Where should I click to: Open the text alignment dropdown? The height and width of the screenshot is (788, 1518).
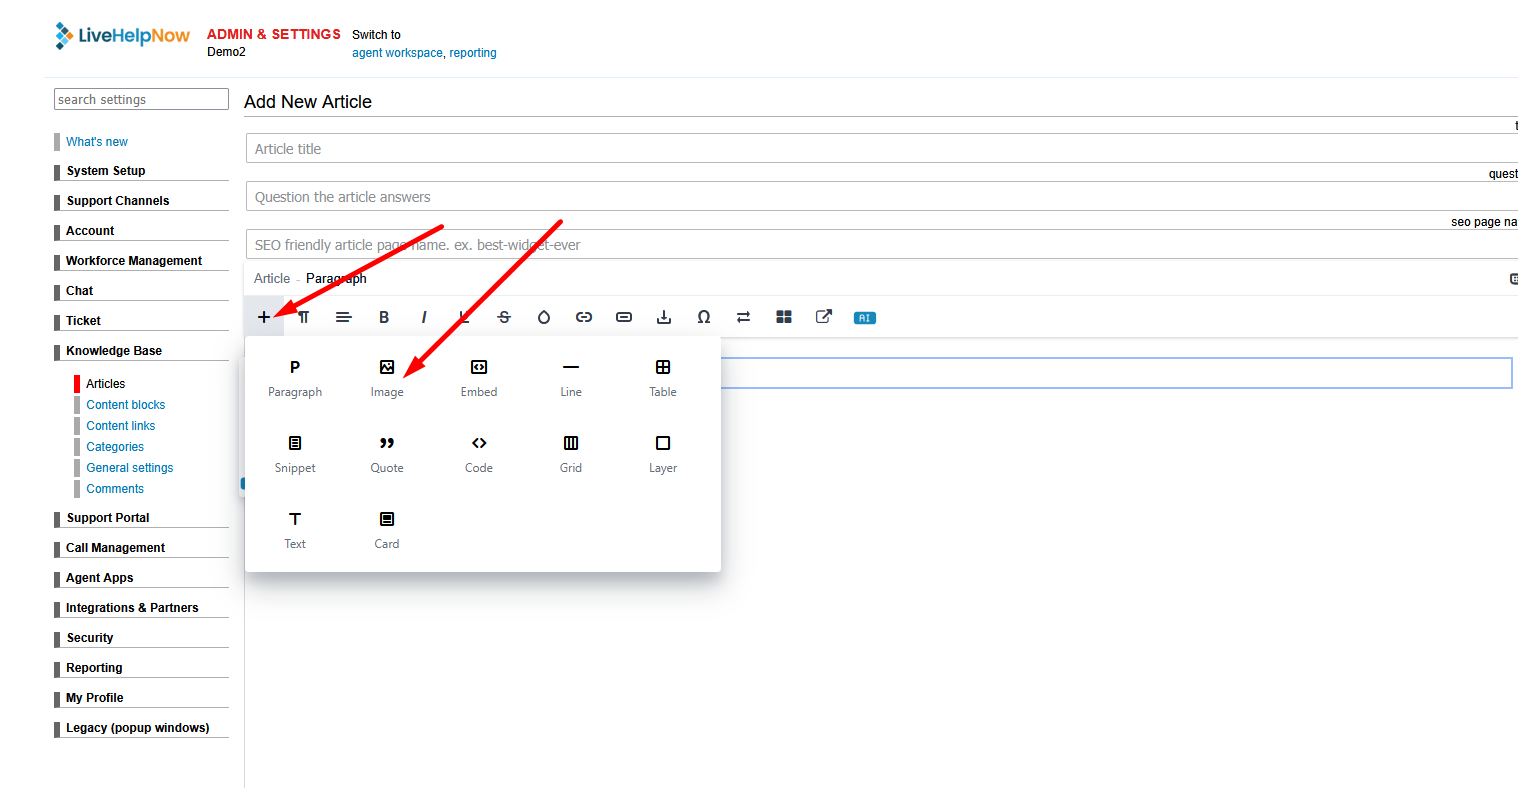[344, 317]
